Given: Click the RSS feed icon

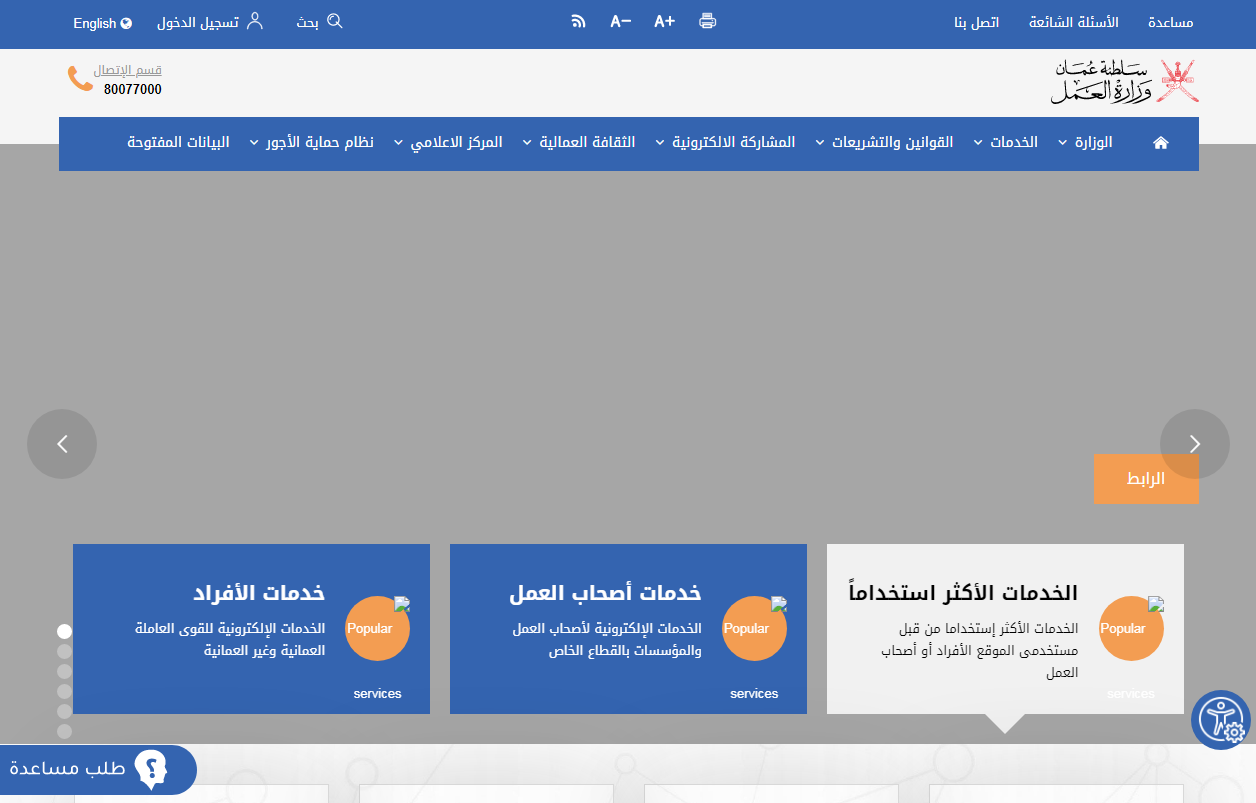Looking at the screenshot, I should coord(578,21).
